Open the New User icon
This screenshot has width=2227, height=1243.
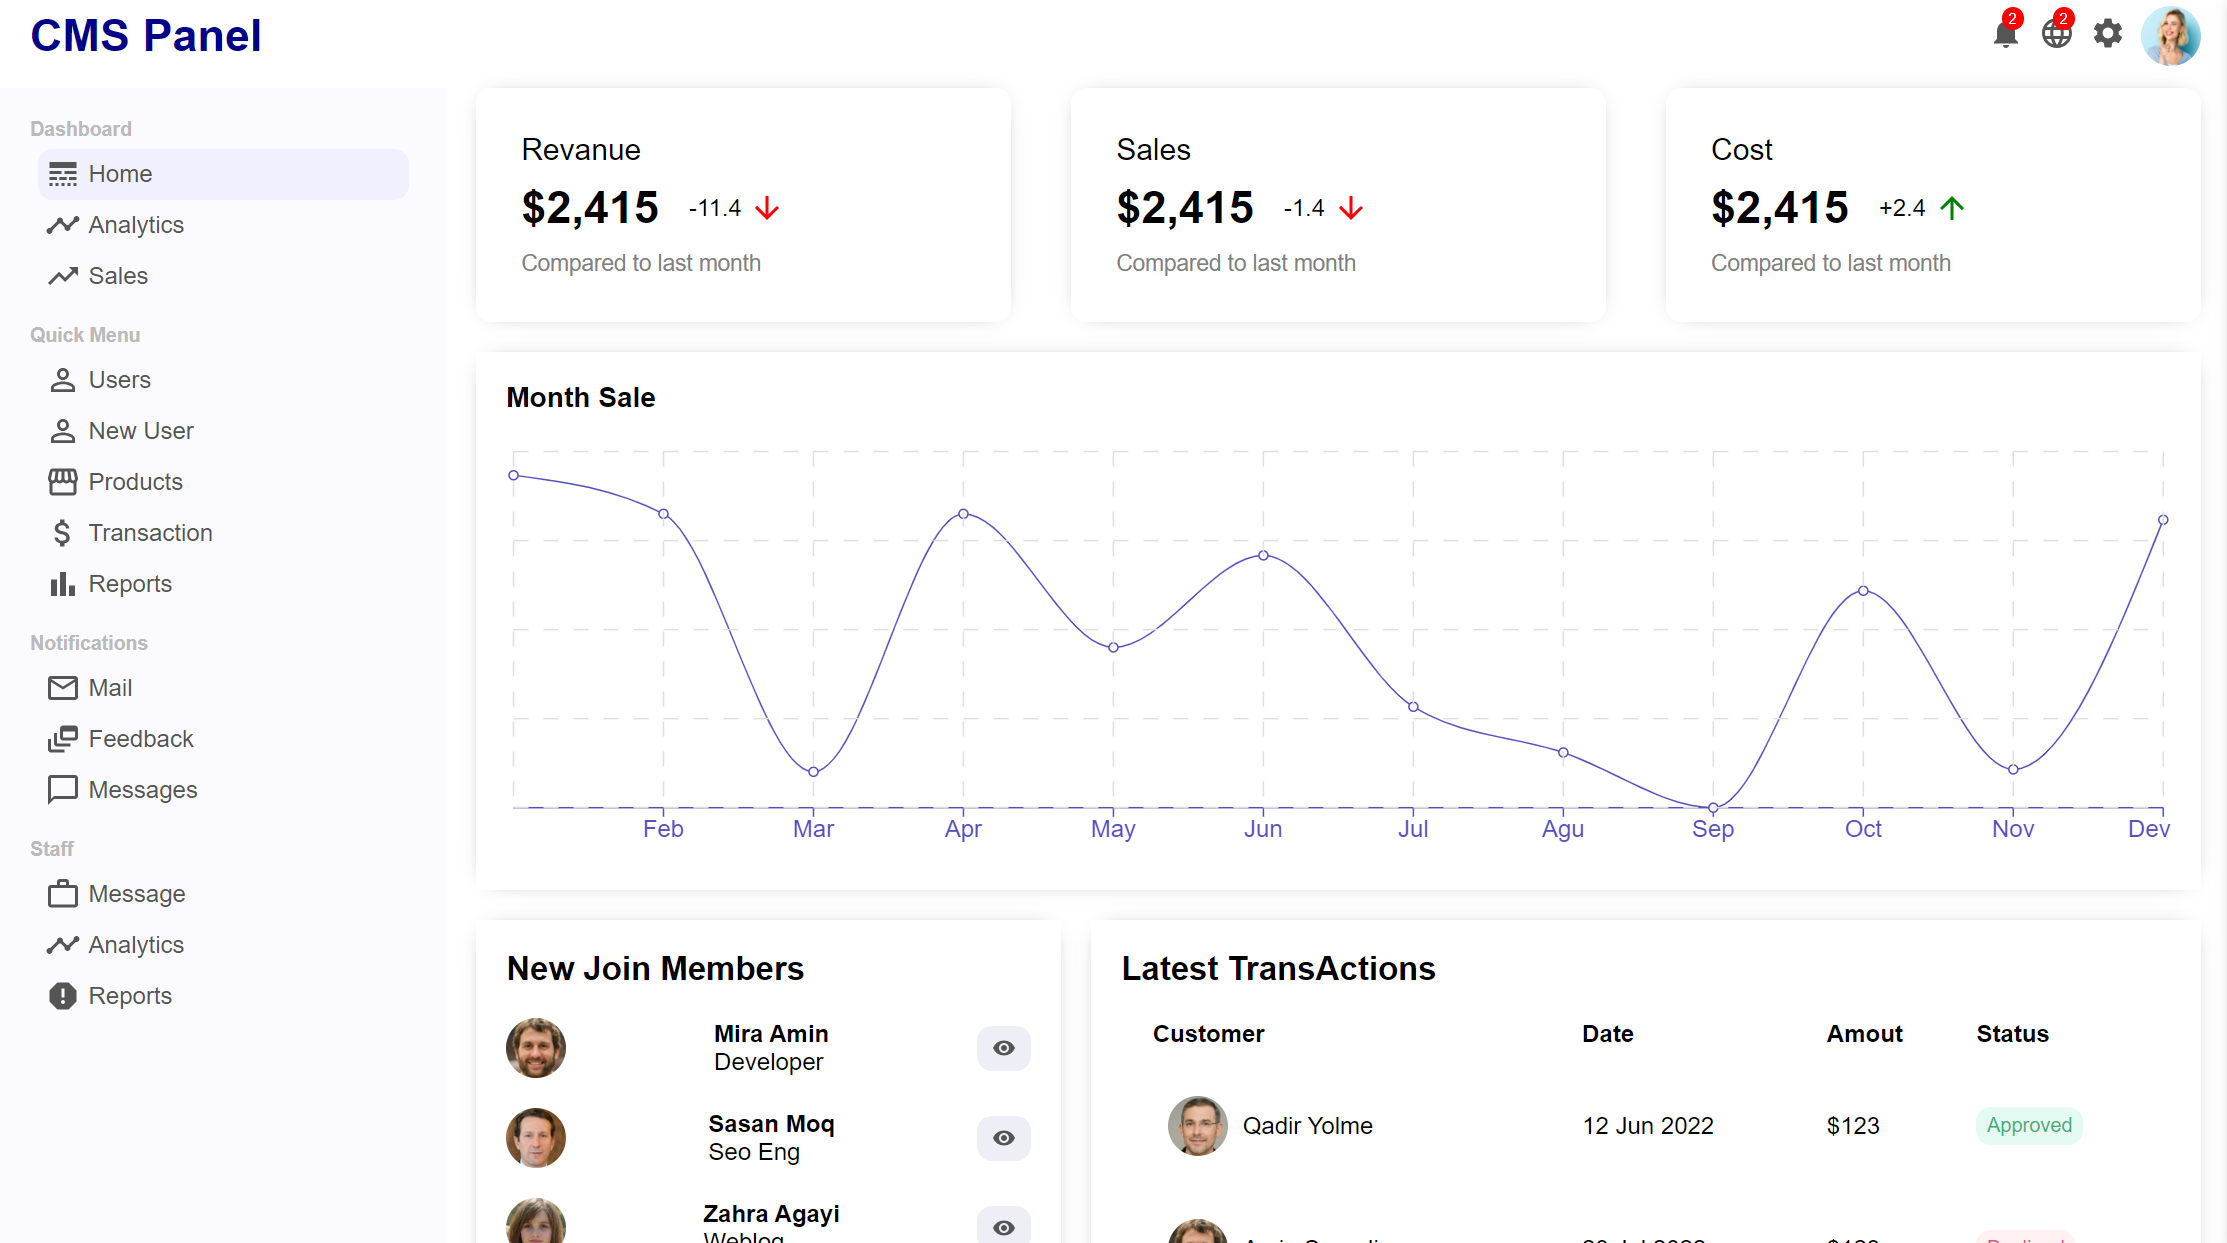pyautogui.click(x=62, y=430)
